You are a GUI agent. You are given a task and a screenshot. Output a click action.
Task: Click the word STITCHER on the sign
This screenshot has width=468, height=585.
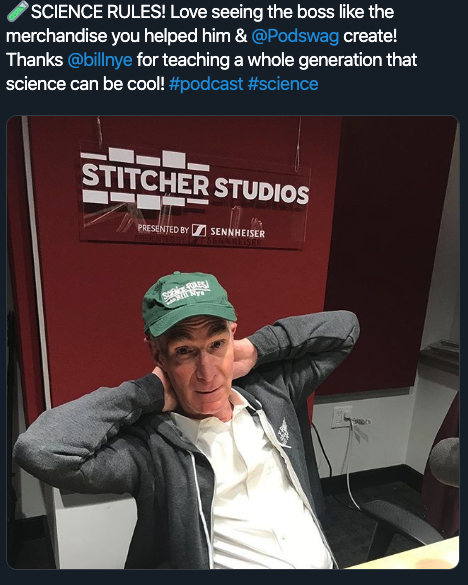tap(145, 178)
